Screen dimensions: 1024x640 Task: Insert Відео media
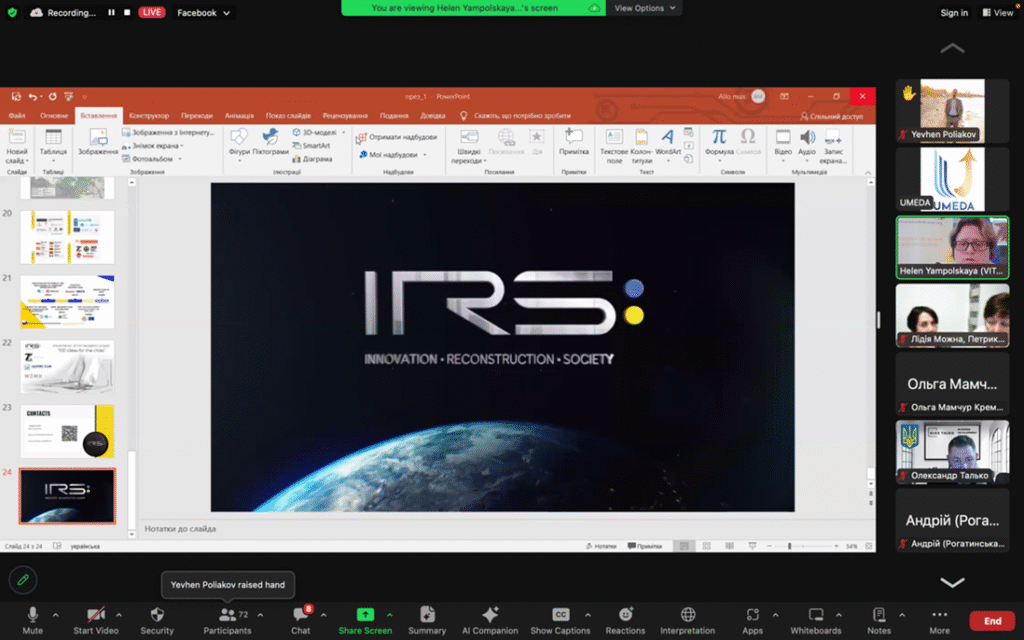782,142
